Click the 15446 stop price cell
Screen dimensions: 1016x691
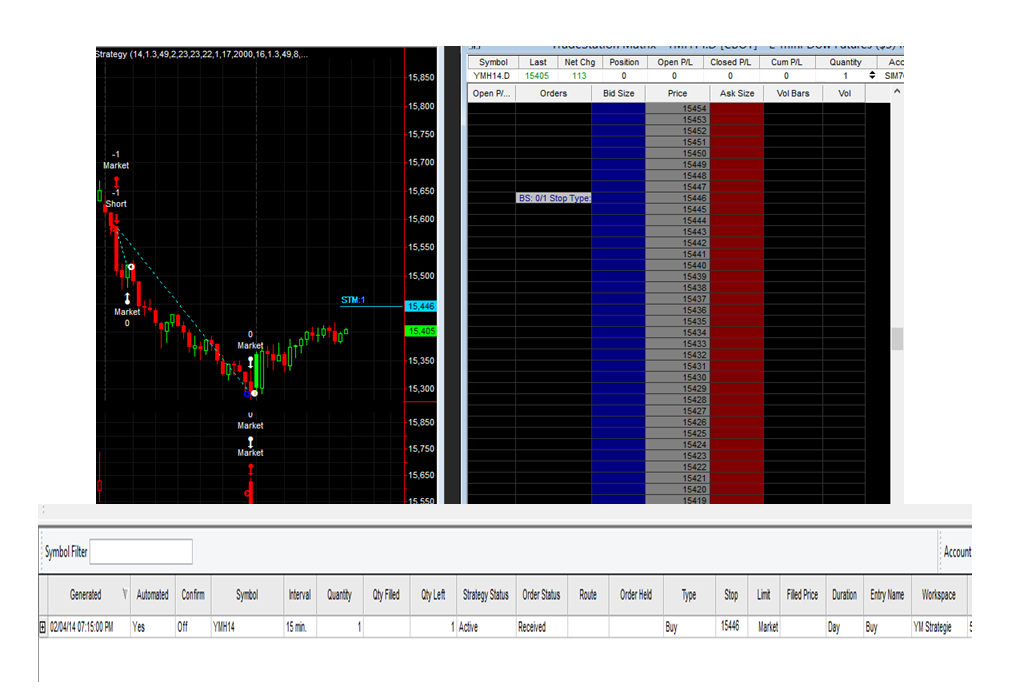point(731,626)
